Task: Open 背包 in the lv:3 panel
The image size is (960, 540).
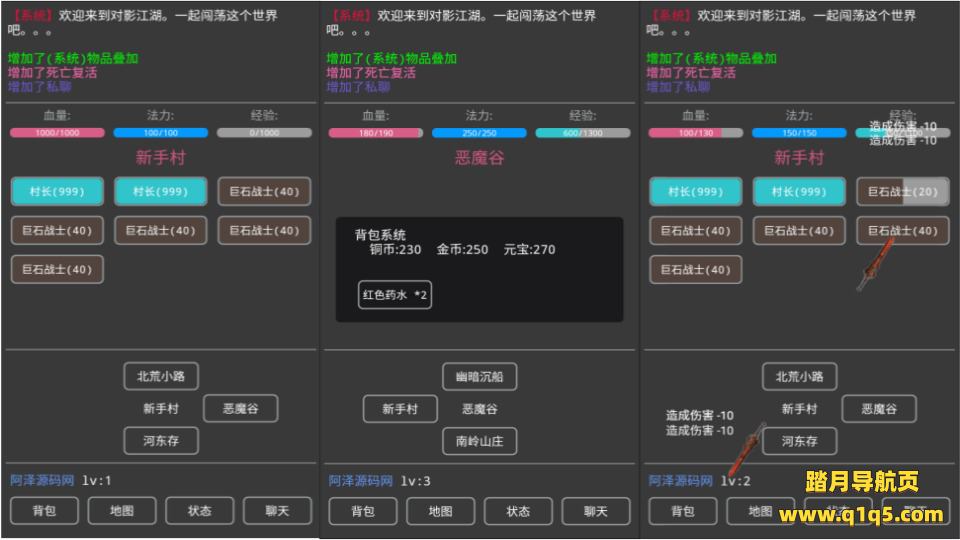Action: click(362, 511)
